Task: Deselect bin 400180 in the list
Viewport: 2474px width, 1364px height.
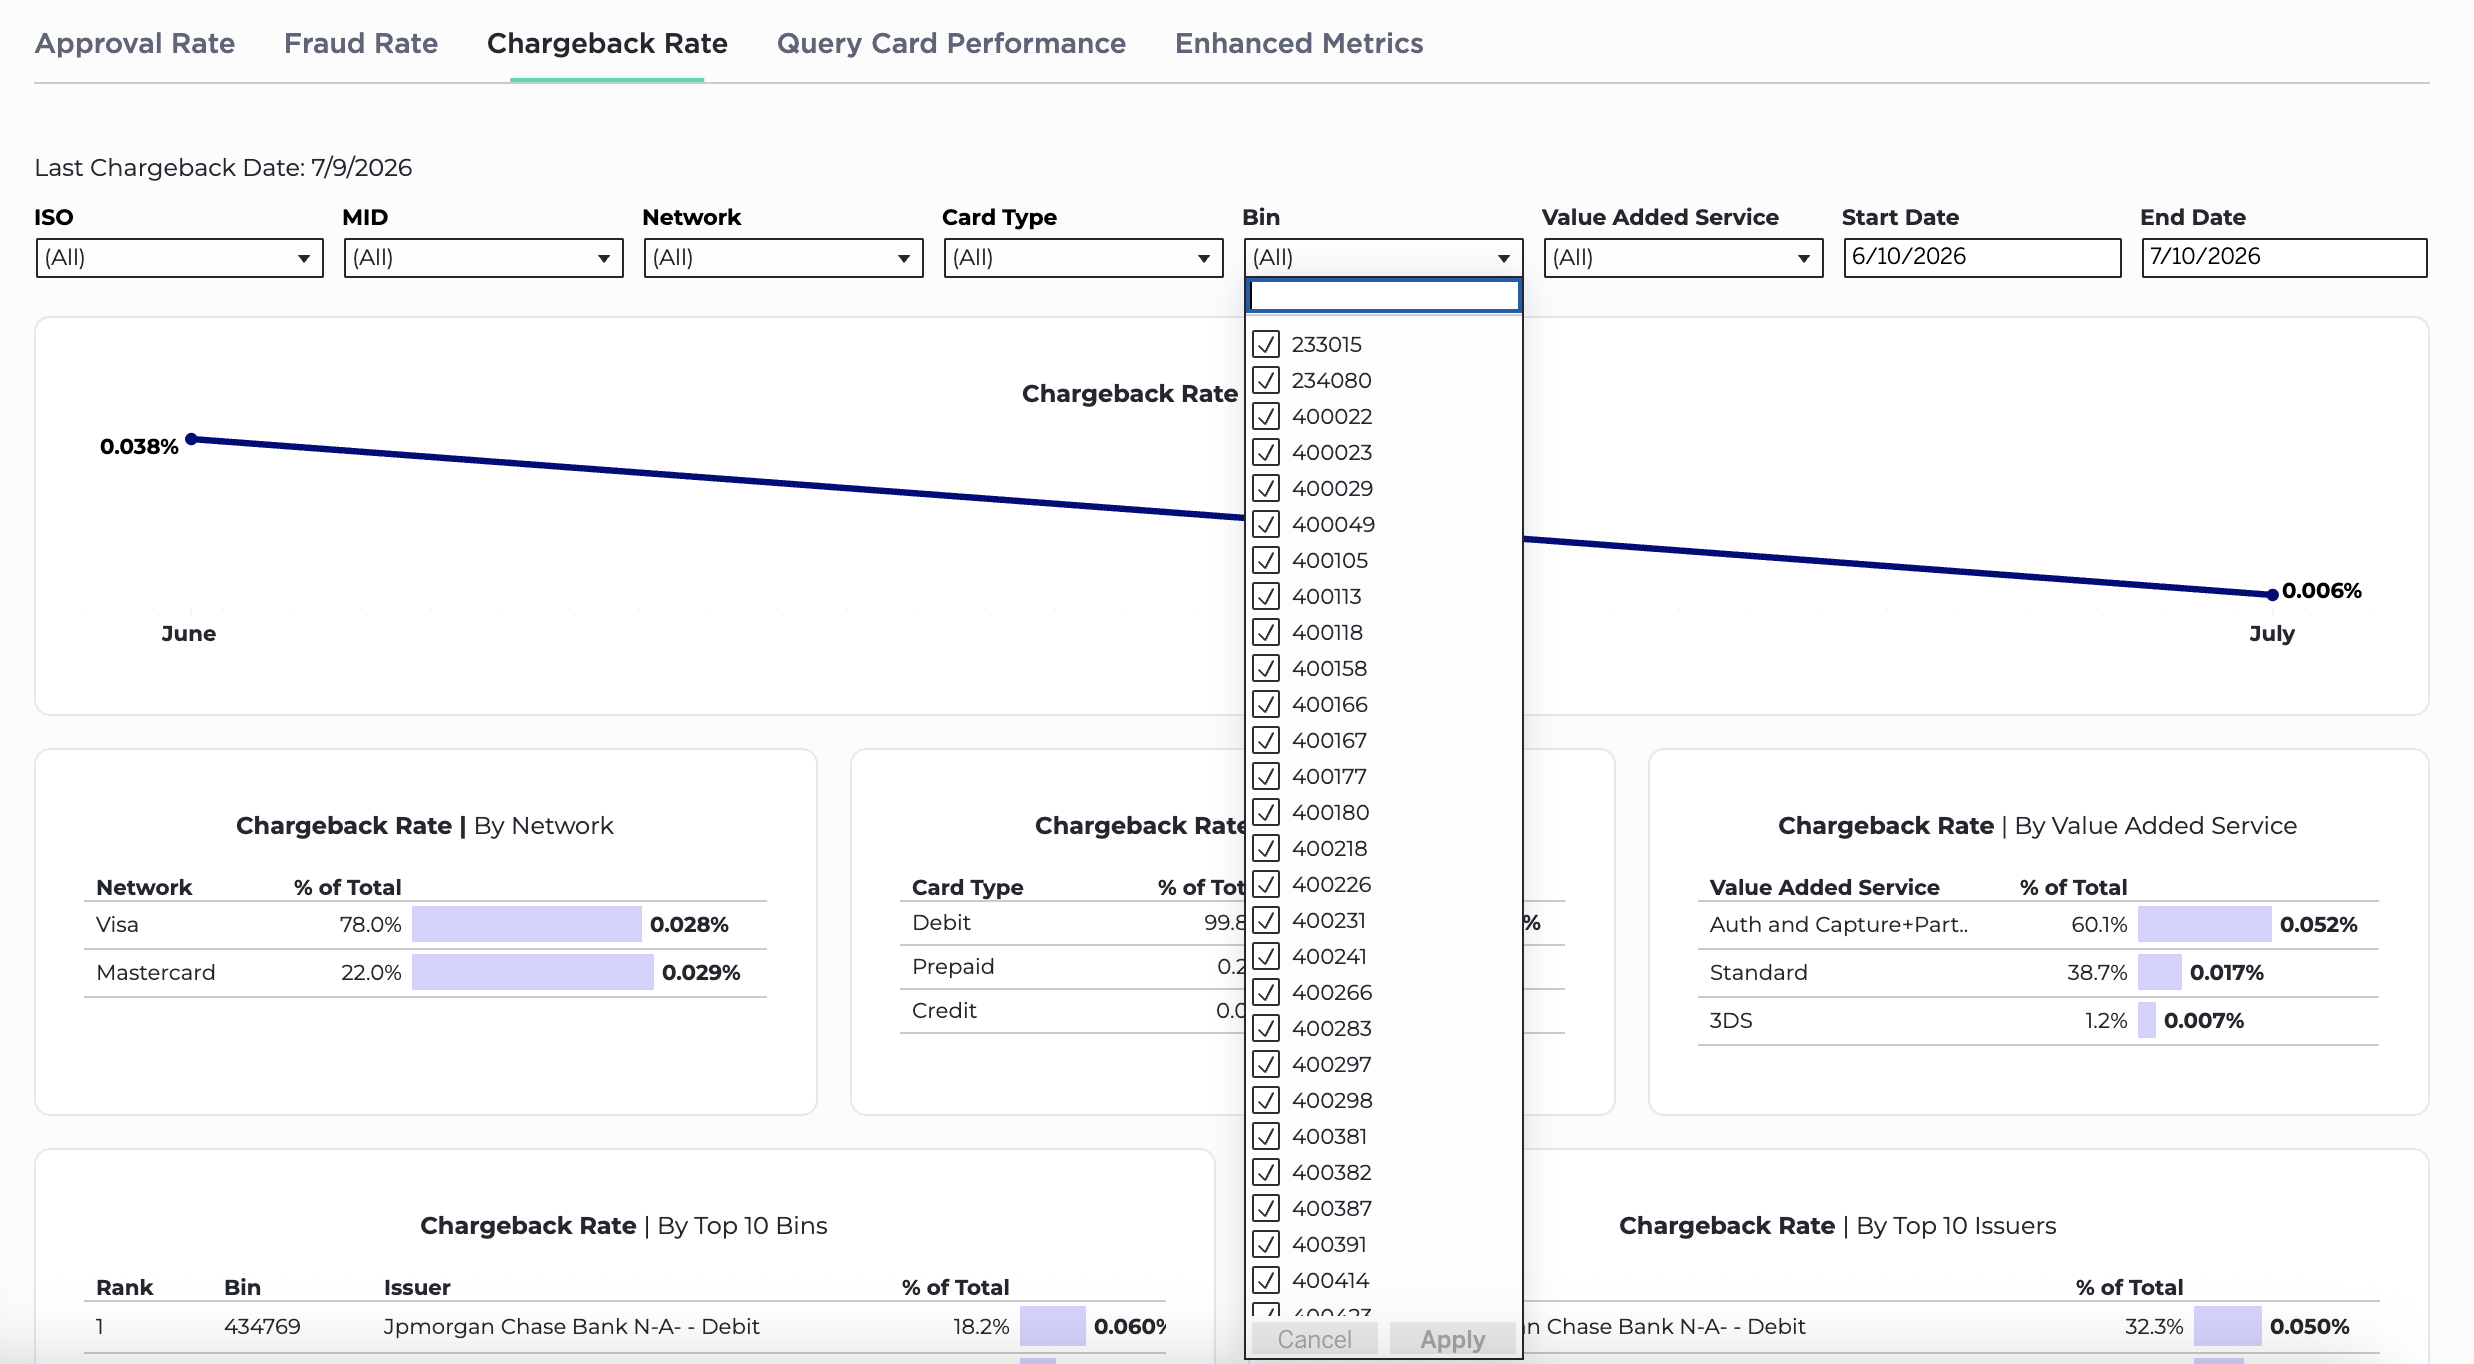Action: [1266, 812]
